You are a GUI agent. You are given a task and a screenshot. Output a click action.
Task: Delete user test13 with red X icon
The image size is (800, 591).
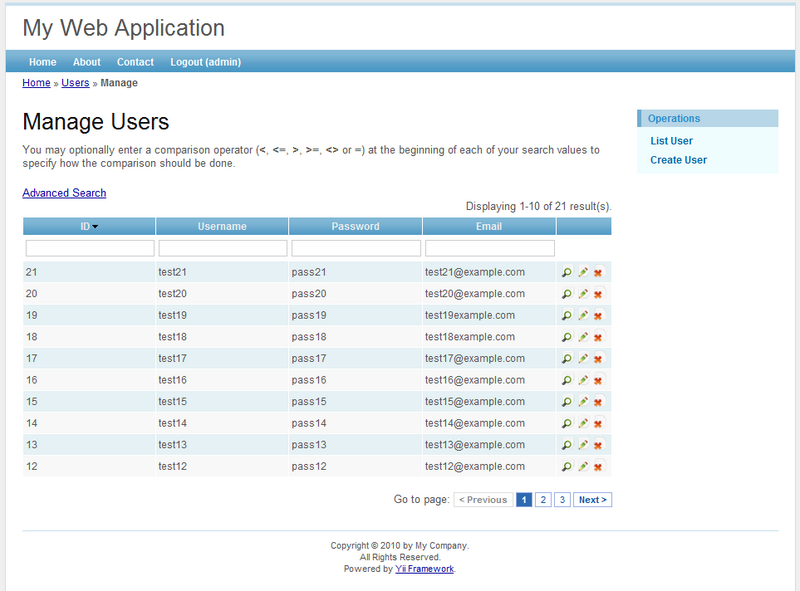[598, 445]
